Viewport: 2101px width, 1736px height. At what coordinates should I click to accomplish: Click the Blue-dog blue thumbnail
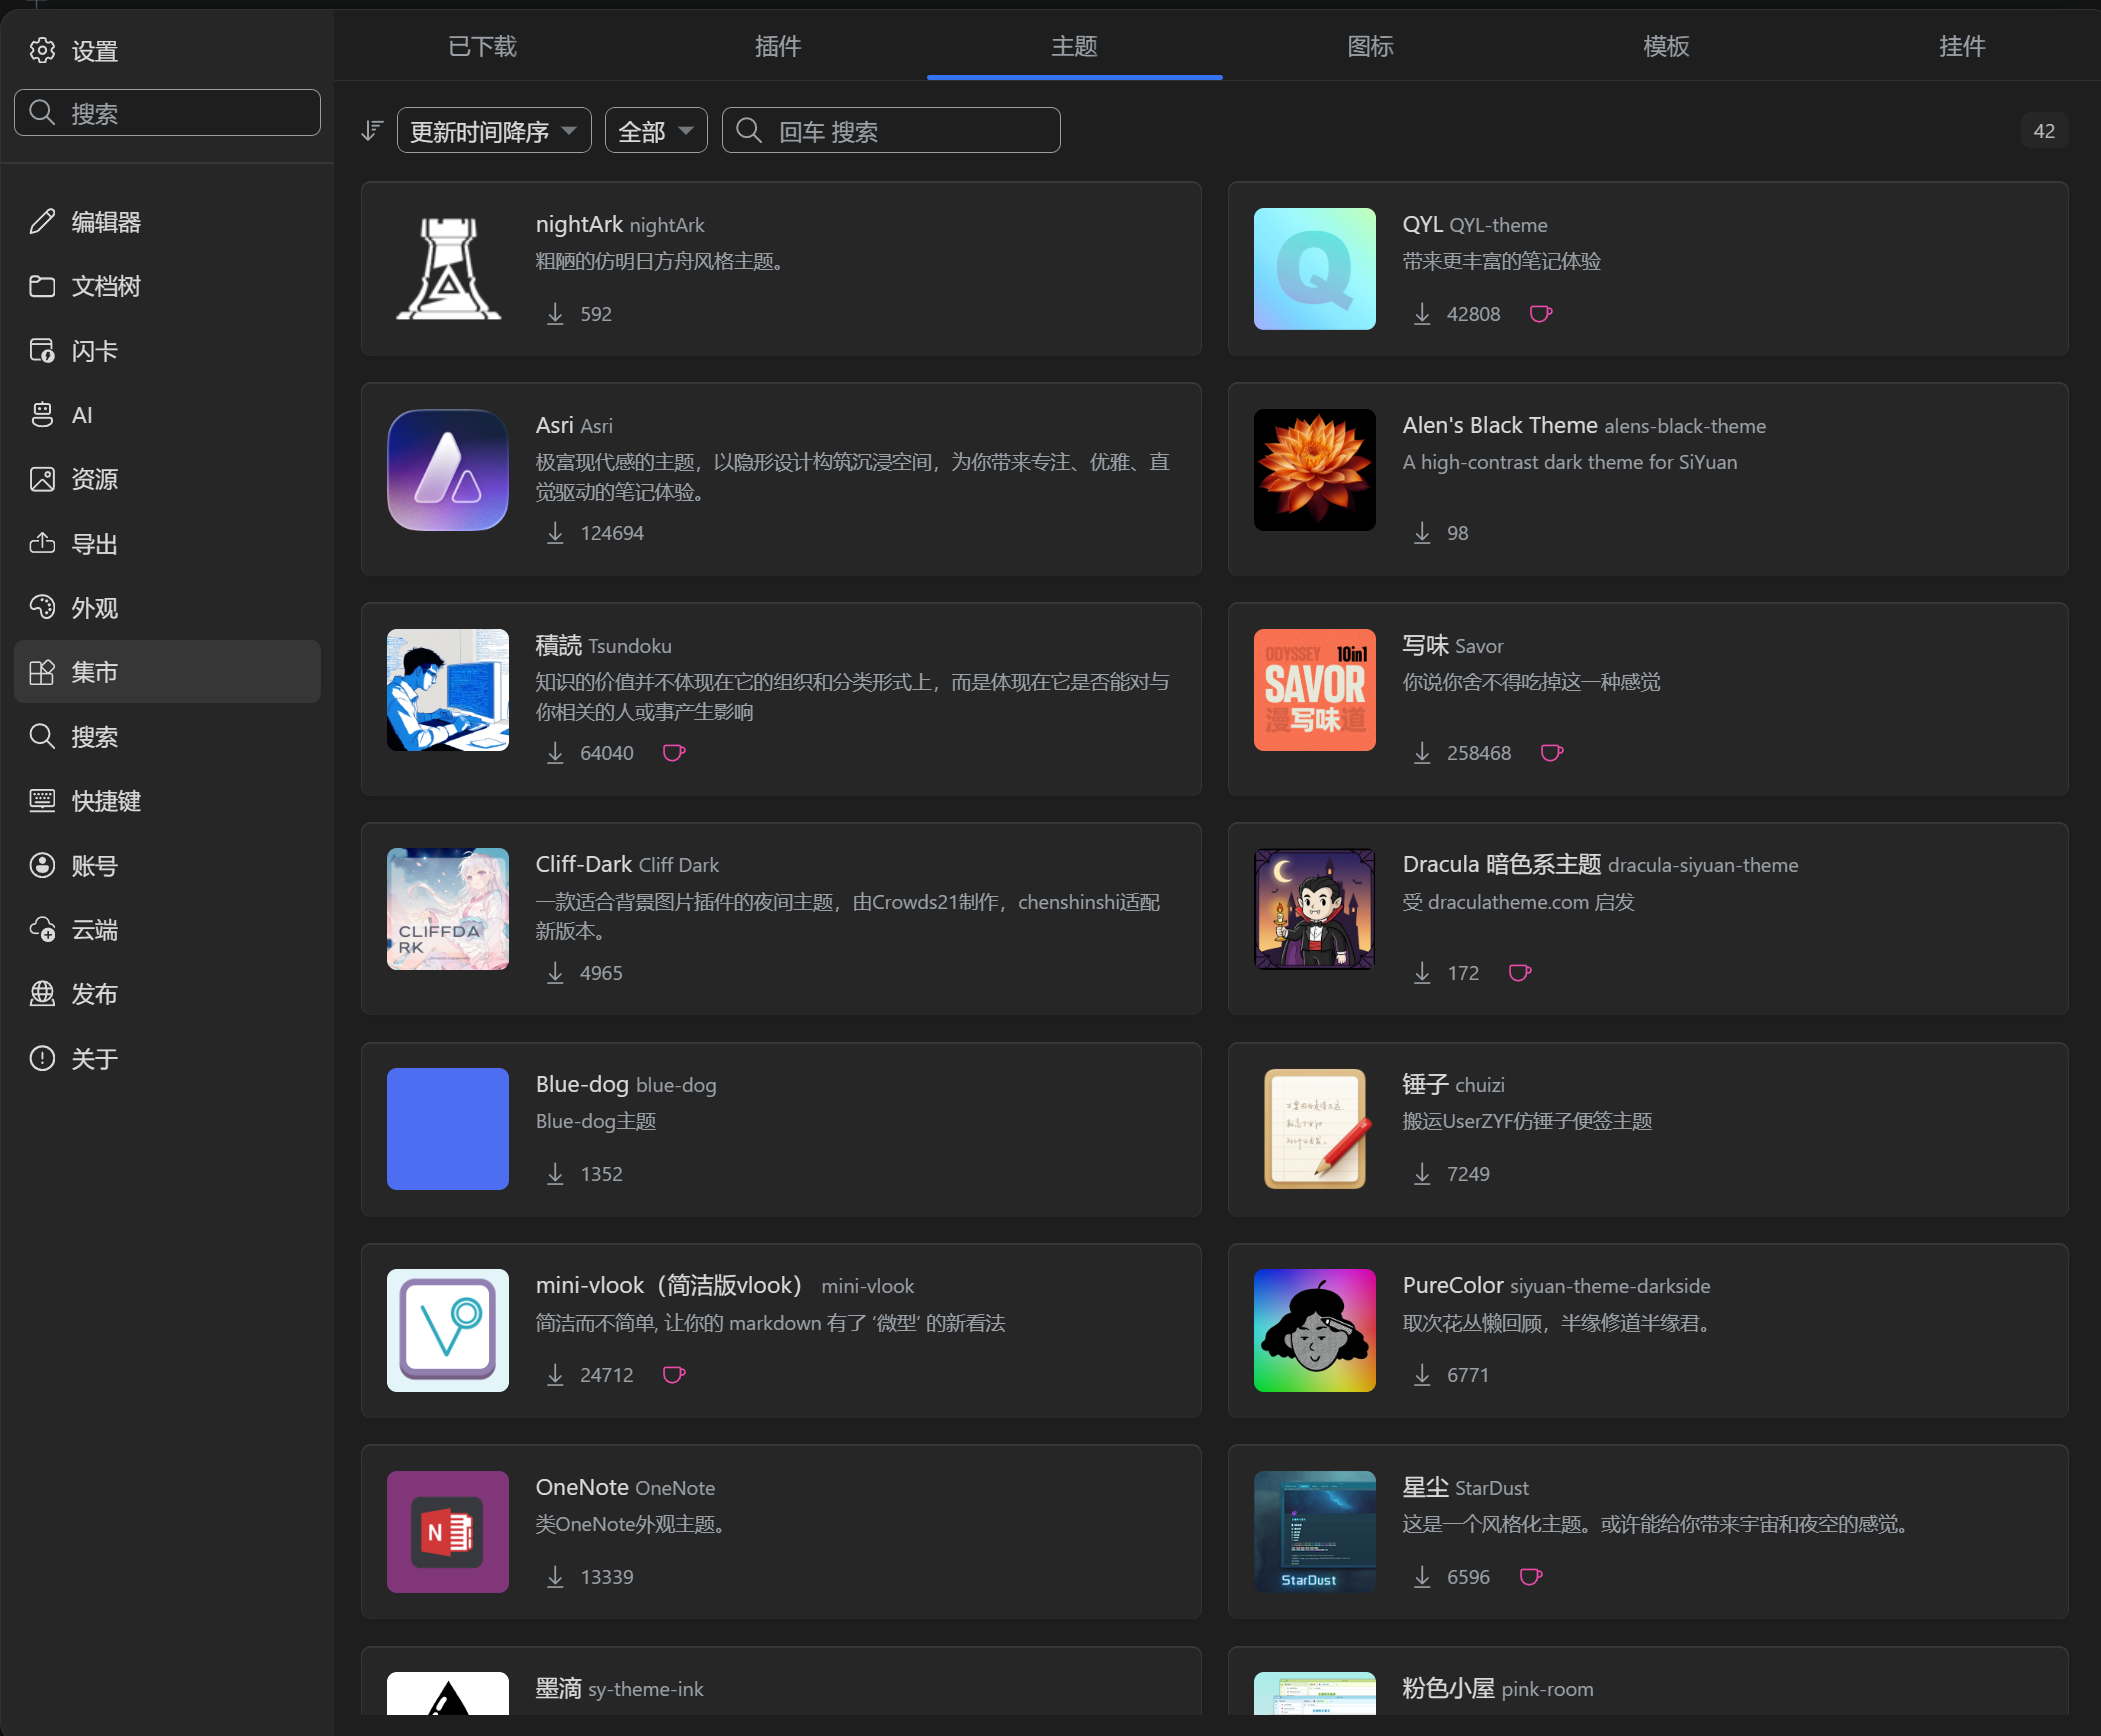(x=447, y=1129)
